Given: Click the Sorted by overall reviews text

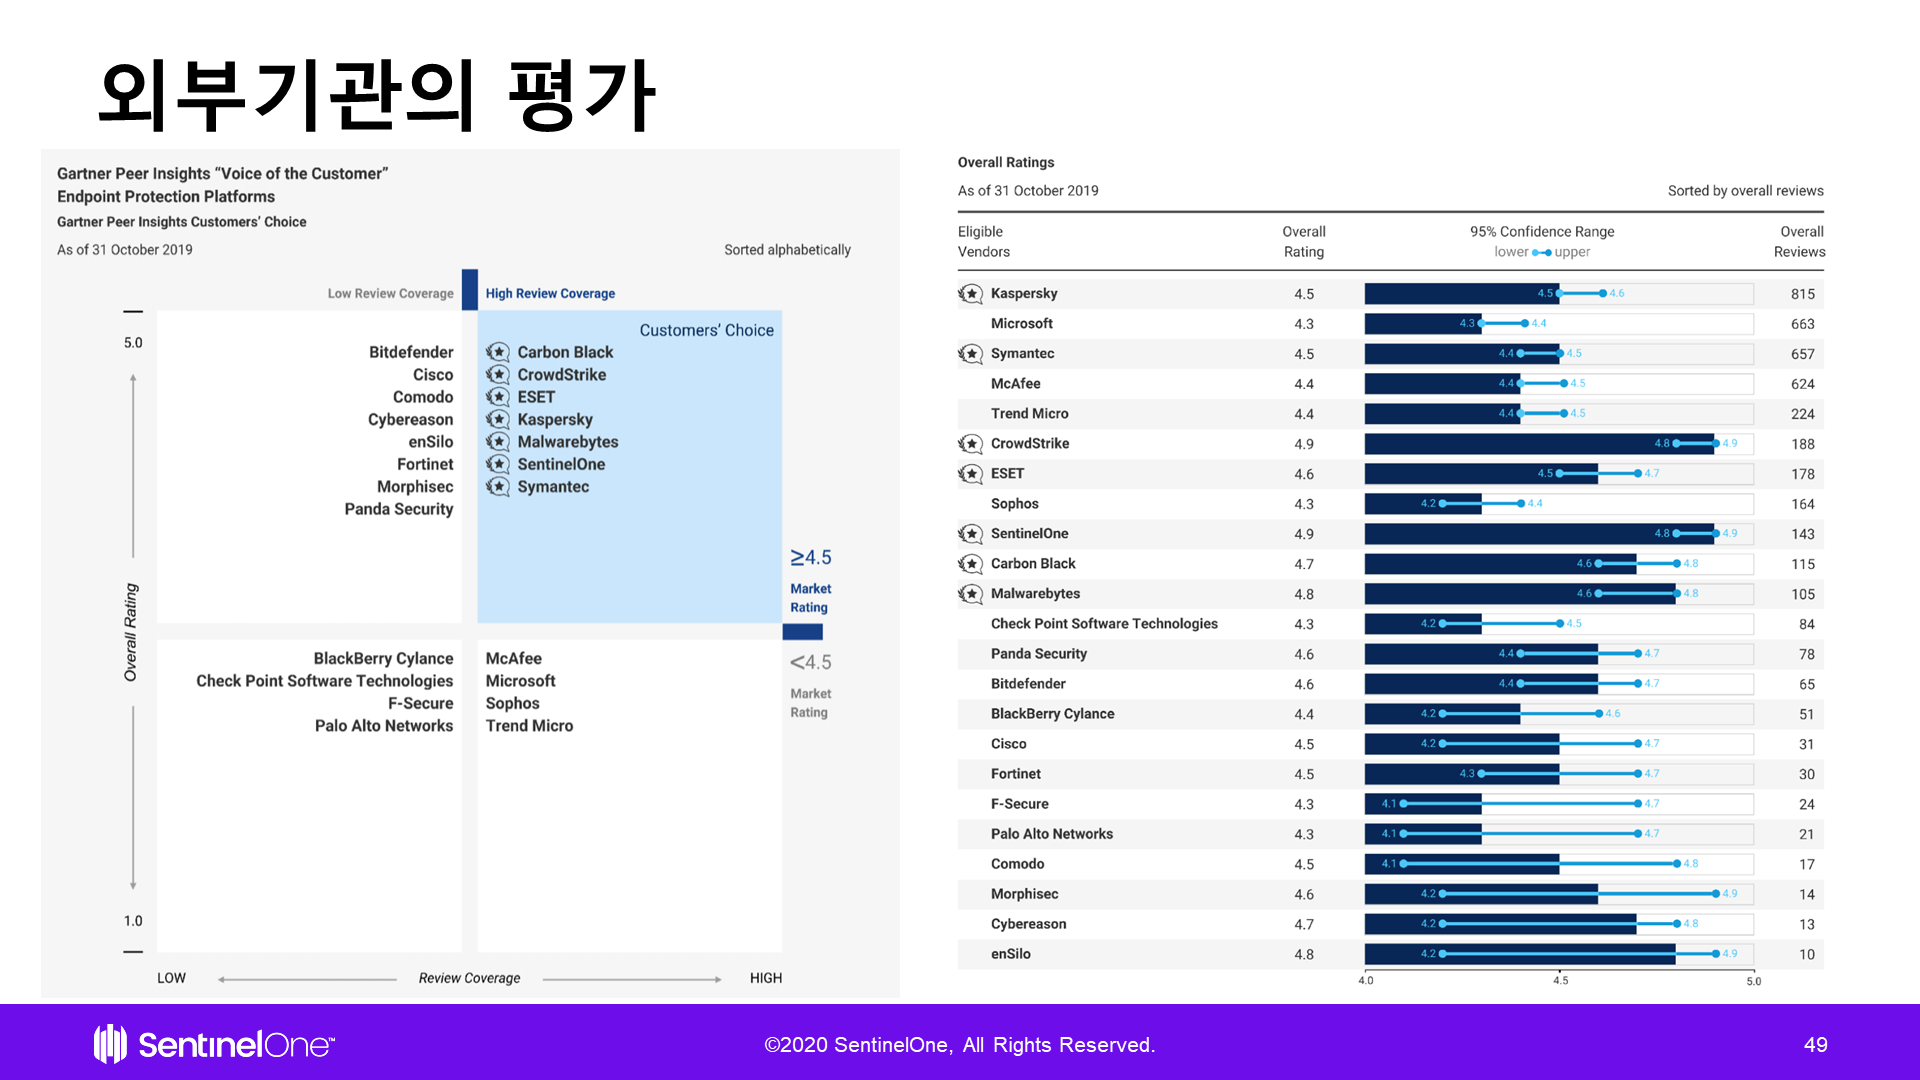Looking at the screenshot, I should [x=1745, y=191].
